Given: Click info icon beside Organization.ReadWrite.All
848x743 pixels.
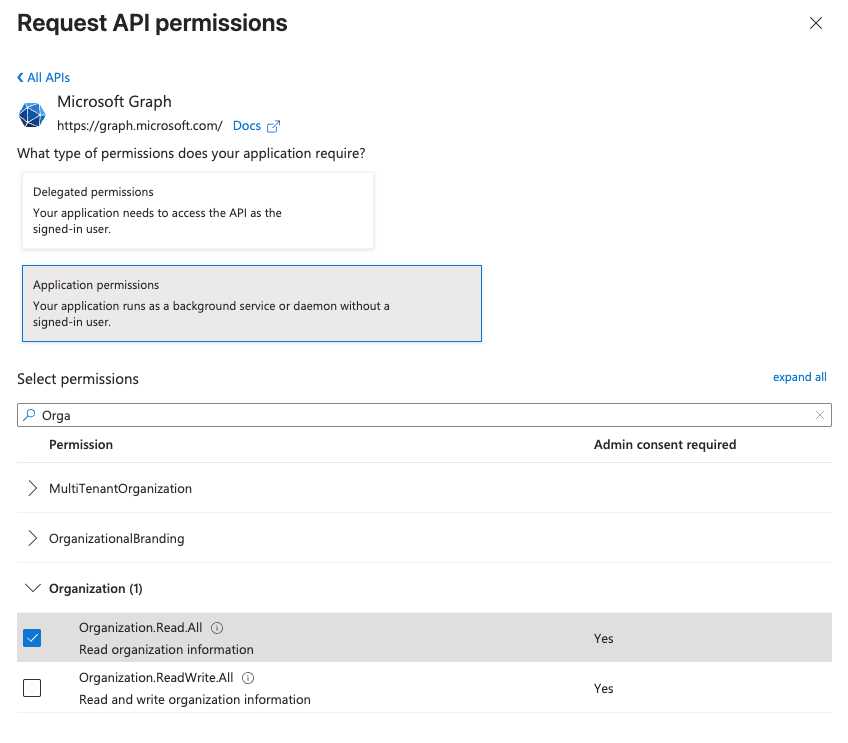Looking at the screenshot, I should pyautogui.click(x=248, y=678).
